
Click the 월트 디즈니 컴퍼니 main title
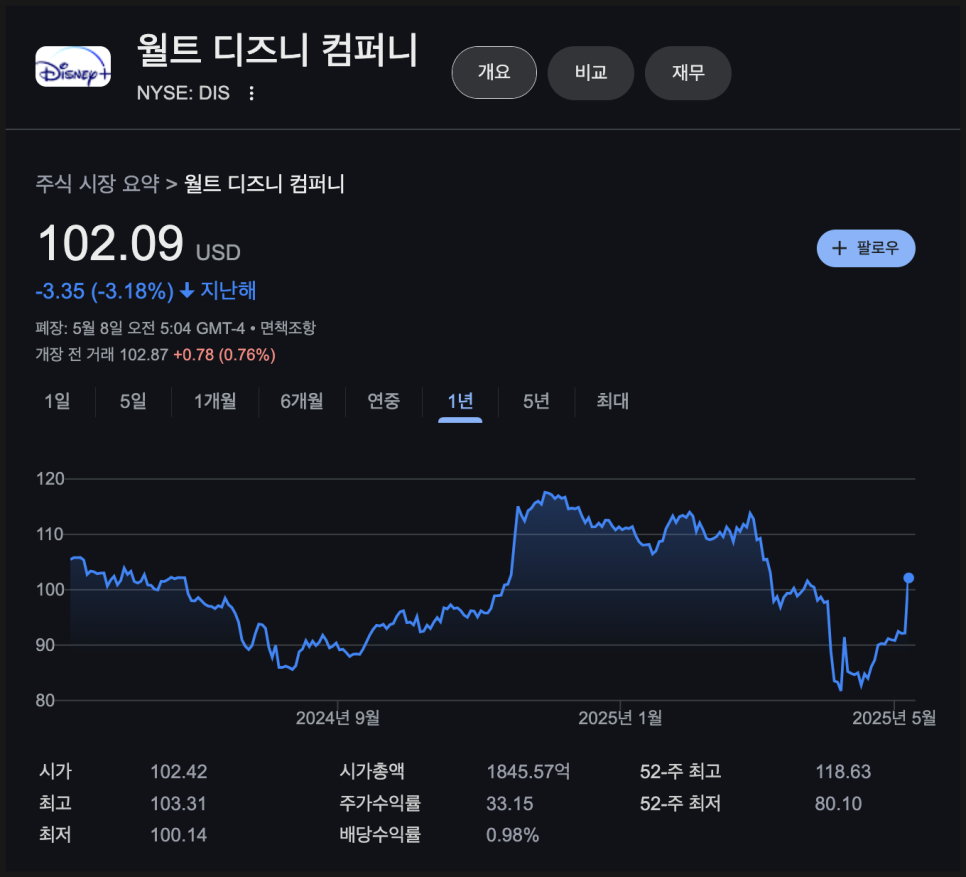click(x=278, y=49)
